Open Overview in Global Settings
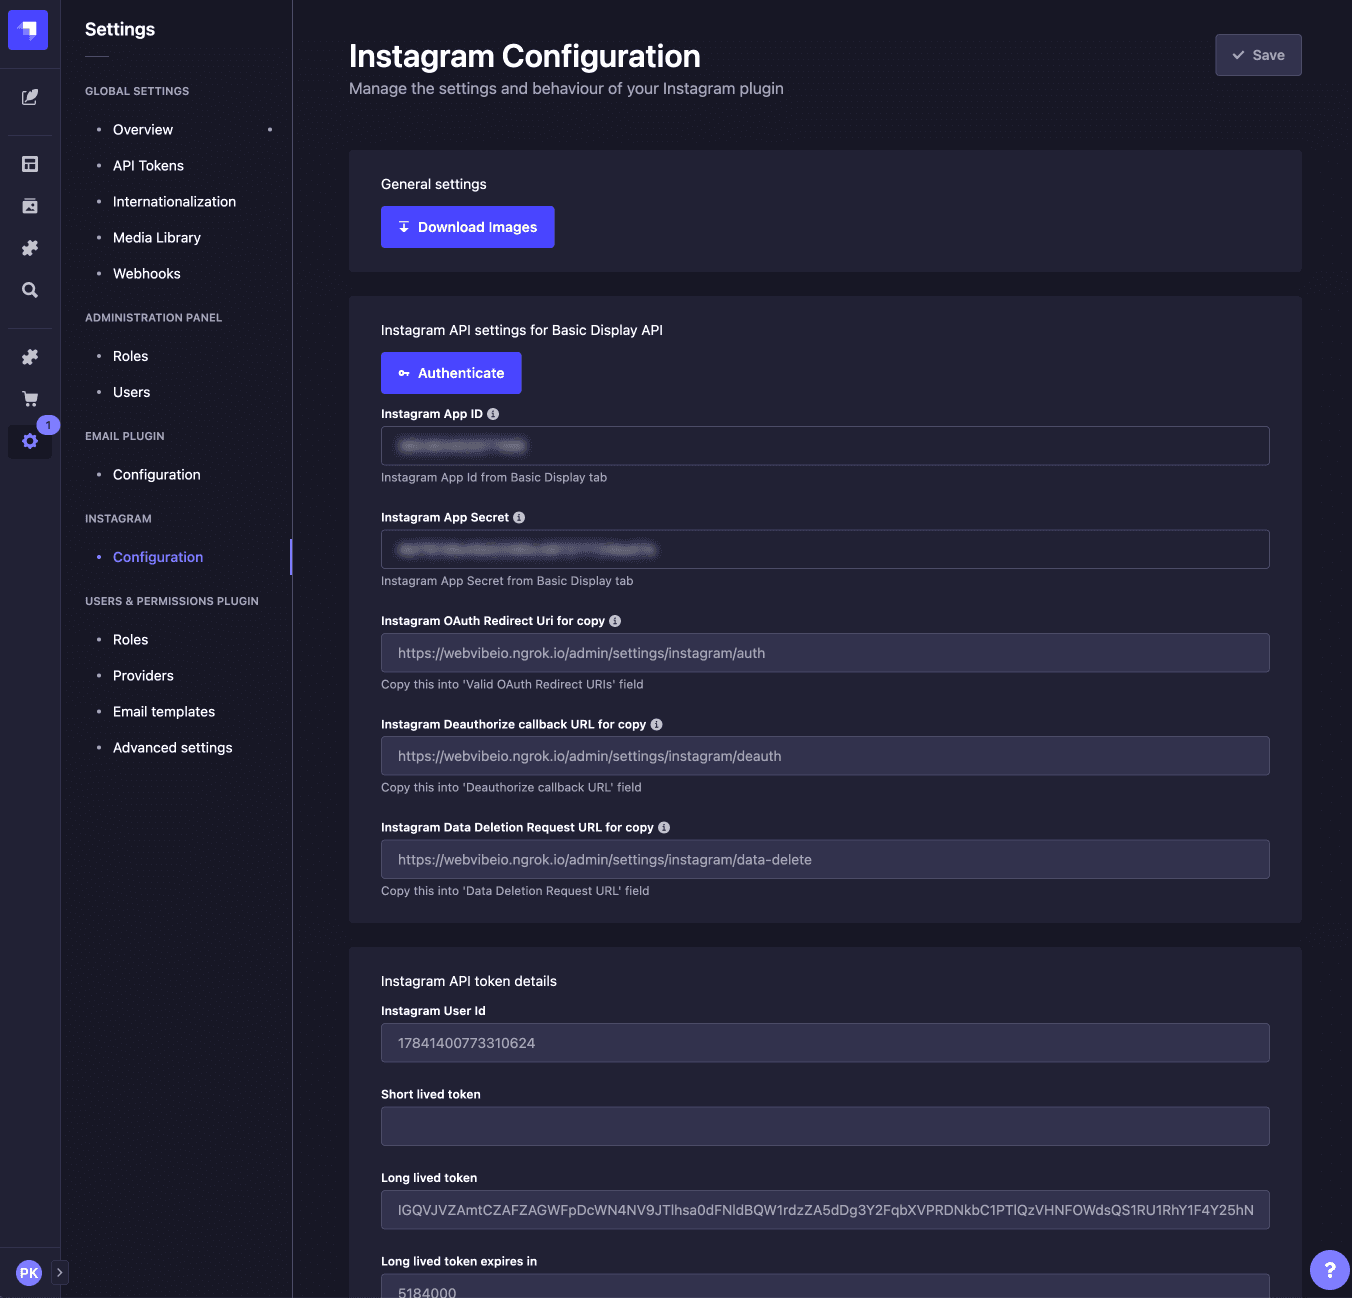The image size is (1352, 1298). coord(143,130)
